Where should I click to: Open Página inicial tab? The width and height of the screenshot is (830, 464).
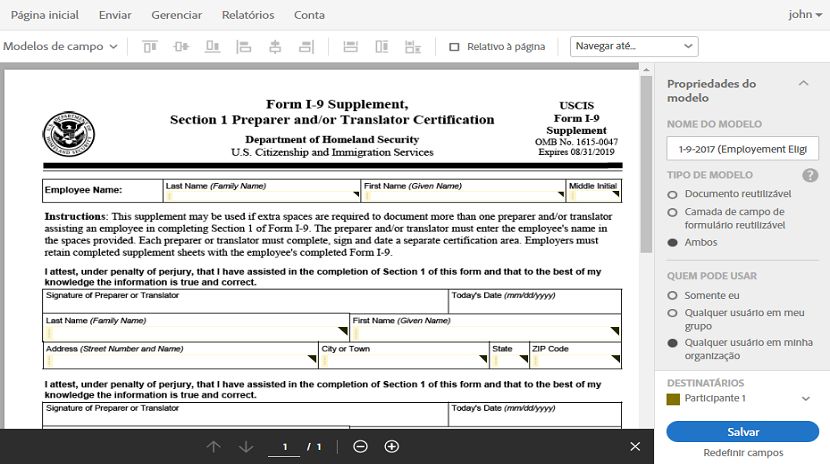(44, 15)
